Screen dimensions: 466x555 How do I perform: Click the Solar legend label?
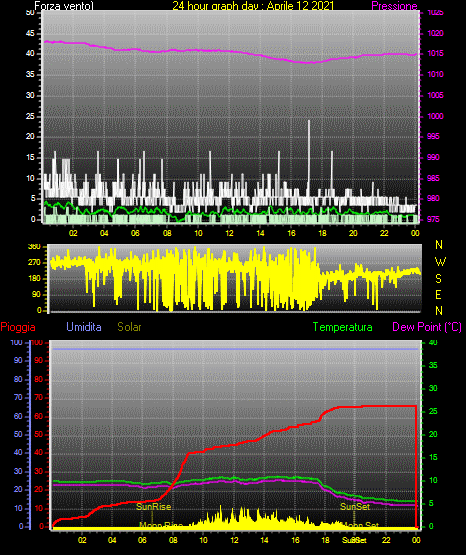129,327
